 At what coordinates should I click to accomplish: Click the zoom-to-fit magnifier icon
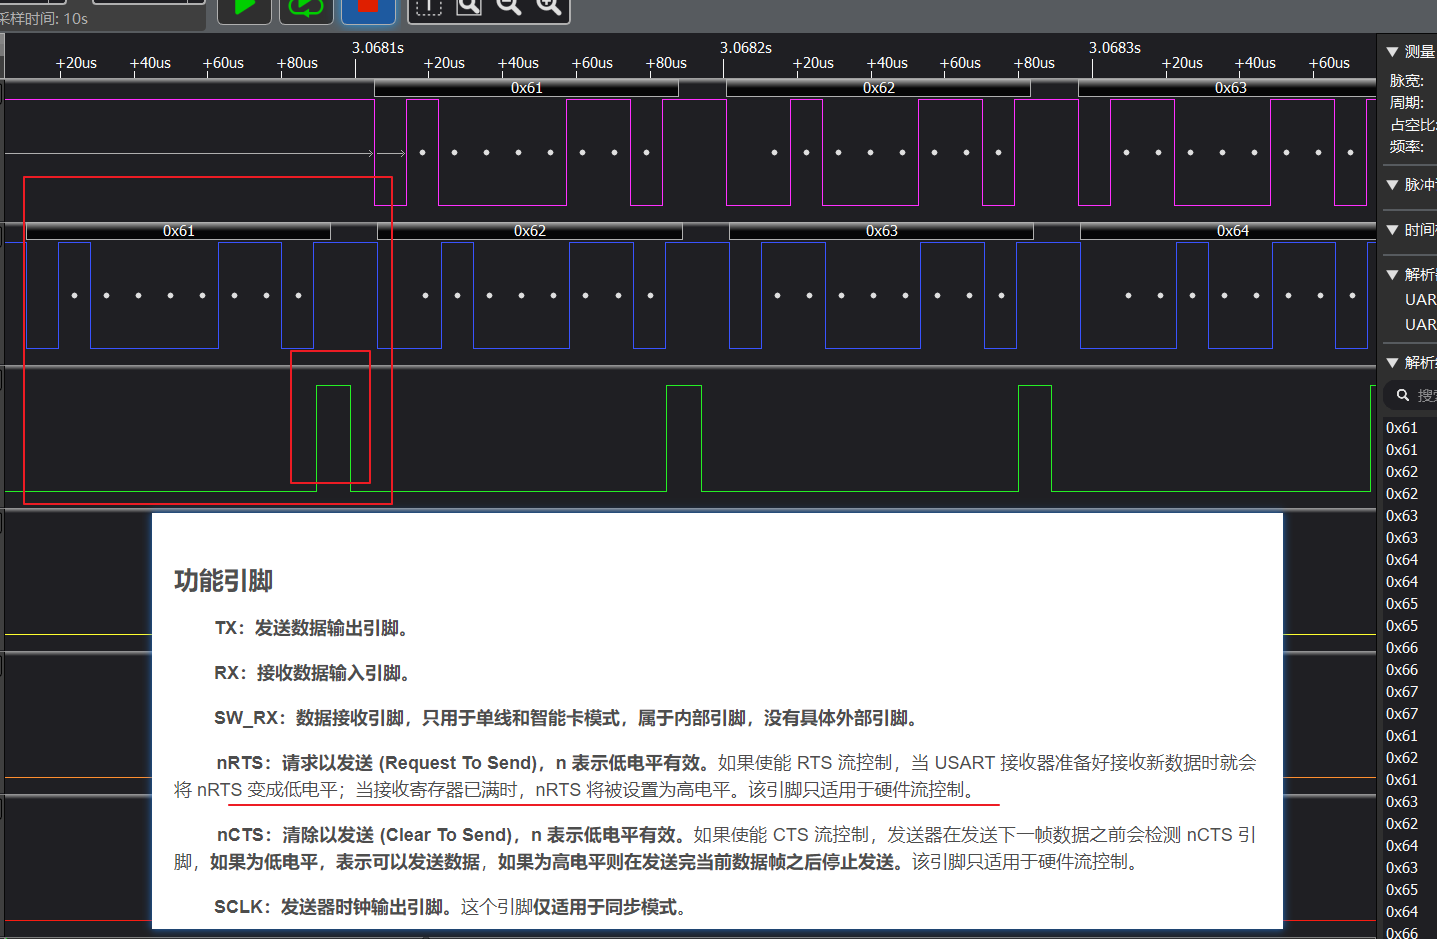coord(469,8)
